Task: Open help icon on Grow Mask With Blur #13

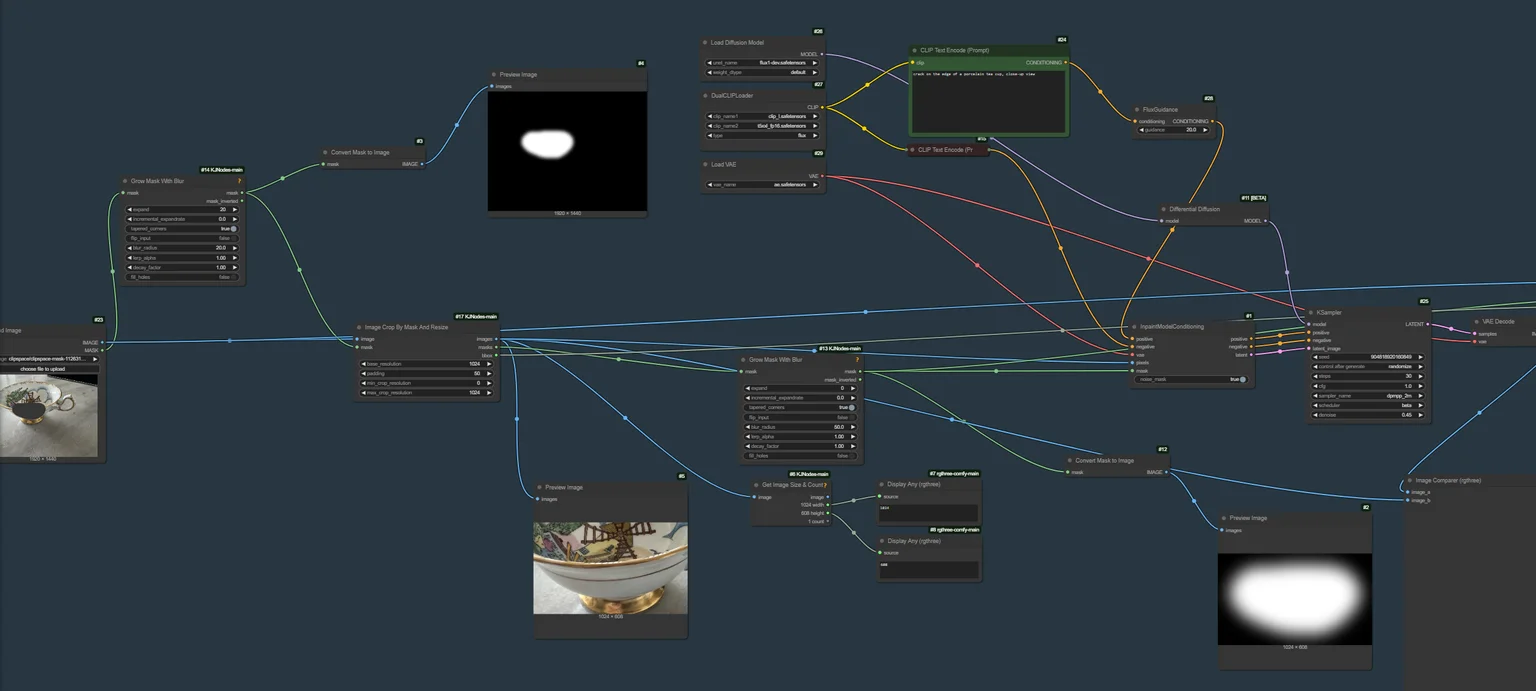Action: (857, 359)
